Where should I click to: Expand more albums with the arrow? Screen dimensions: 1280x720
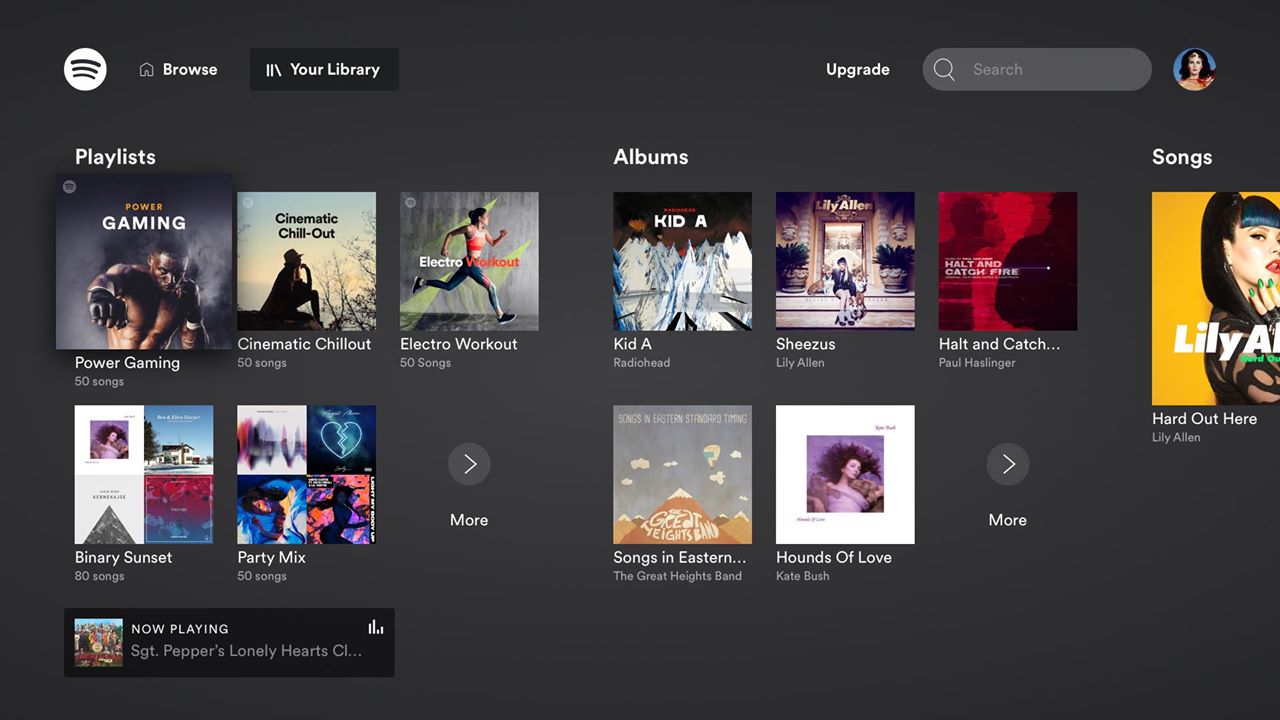click(x=1008, y=464)
